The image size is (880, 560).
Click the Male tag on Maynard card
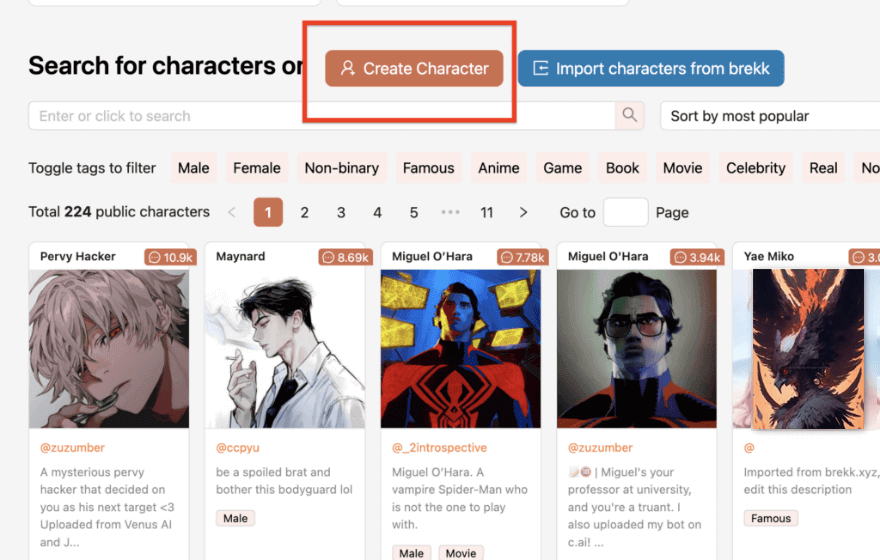[x=235, y=518]
